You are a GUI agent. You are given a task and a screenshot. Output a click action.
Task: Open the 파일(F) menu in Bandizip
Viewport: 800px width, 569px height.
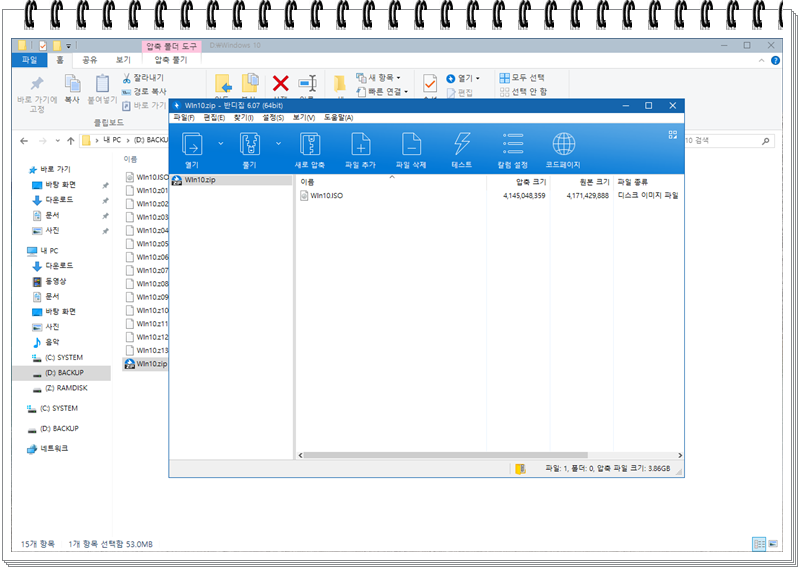click(184, 118)
